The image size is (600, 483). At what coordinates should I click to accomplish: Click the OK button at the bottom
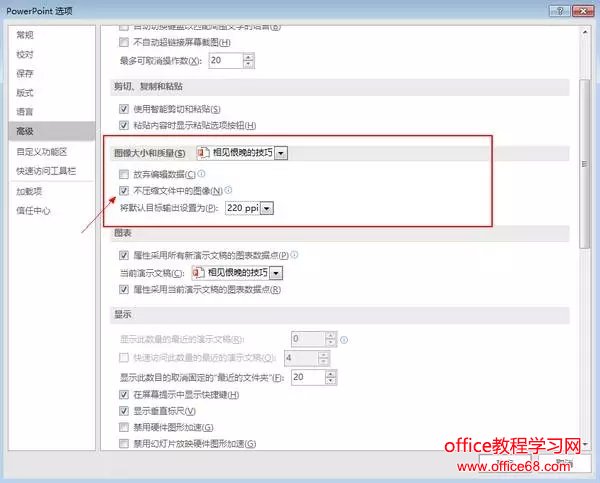tap(505, 463)
